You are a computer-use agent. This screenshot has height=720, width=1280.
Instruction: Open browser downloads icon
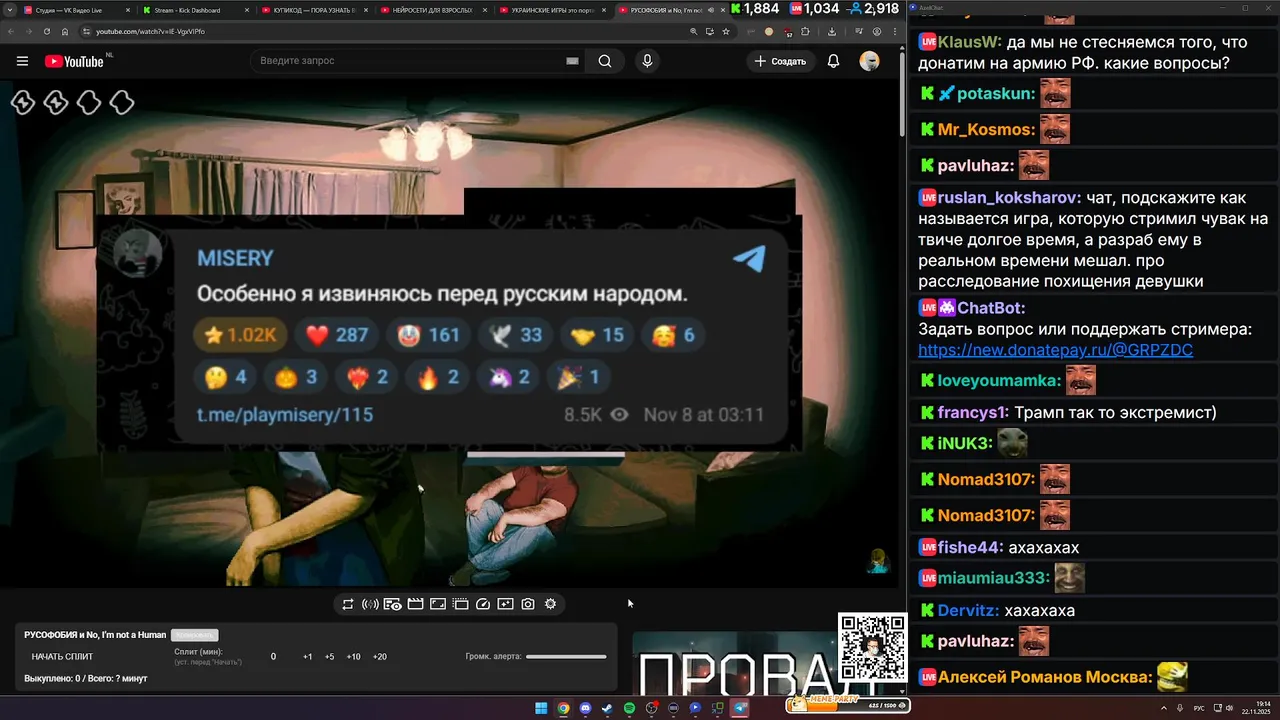point(832,31)
